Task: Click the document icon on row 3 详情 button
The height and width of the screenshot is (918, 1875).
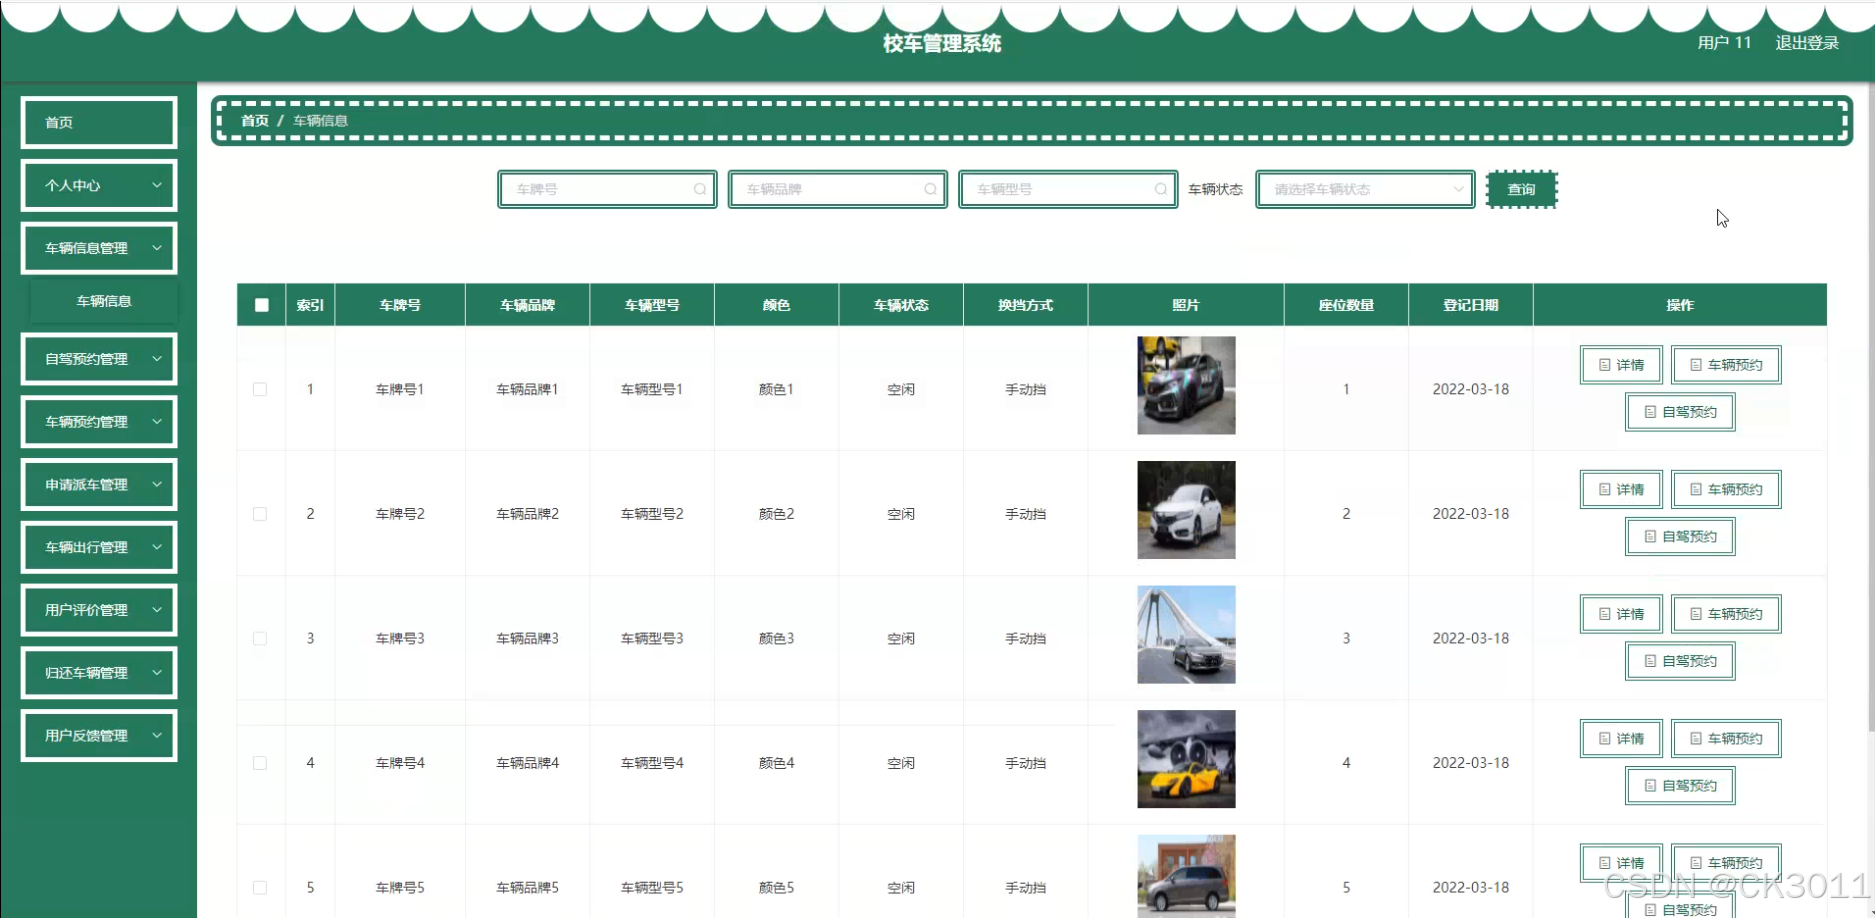Action: 1603,613
